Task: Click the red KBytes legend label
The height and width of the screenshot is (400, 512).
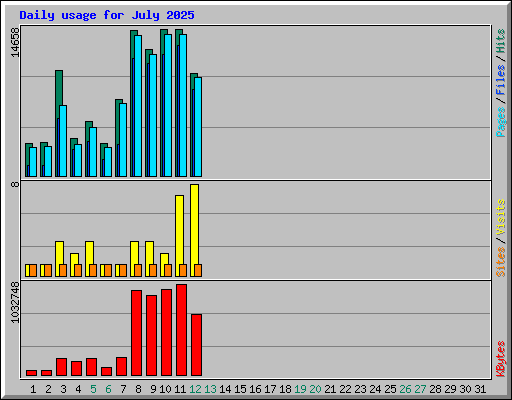Action: point(501,359)
